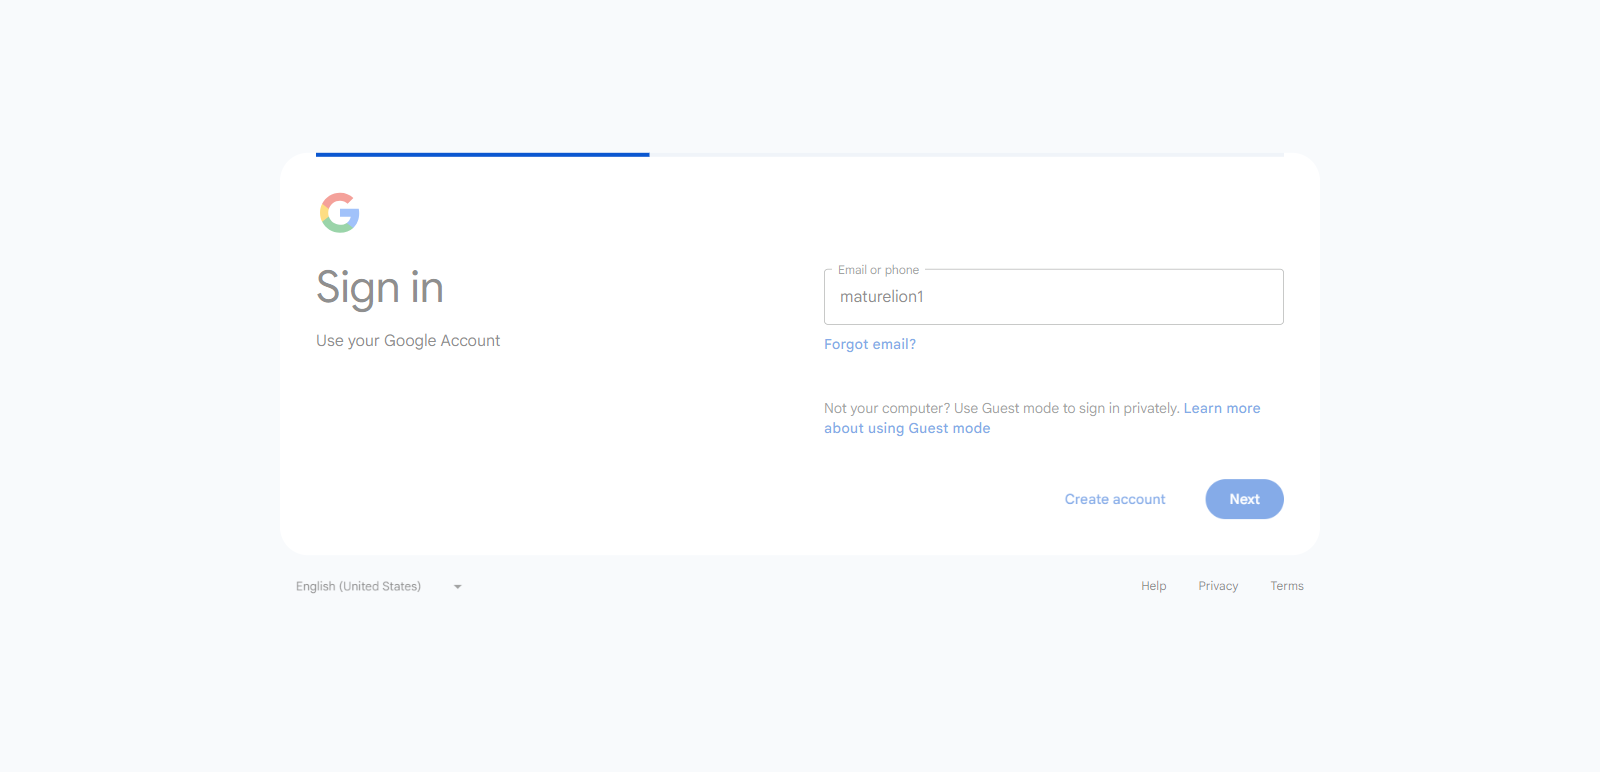Click the Create account button
This screenshot has width=1600, height=772.
point(1115,499)
